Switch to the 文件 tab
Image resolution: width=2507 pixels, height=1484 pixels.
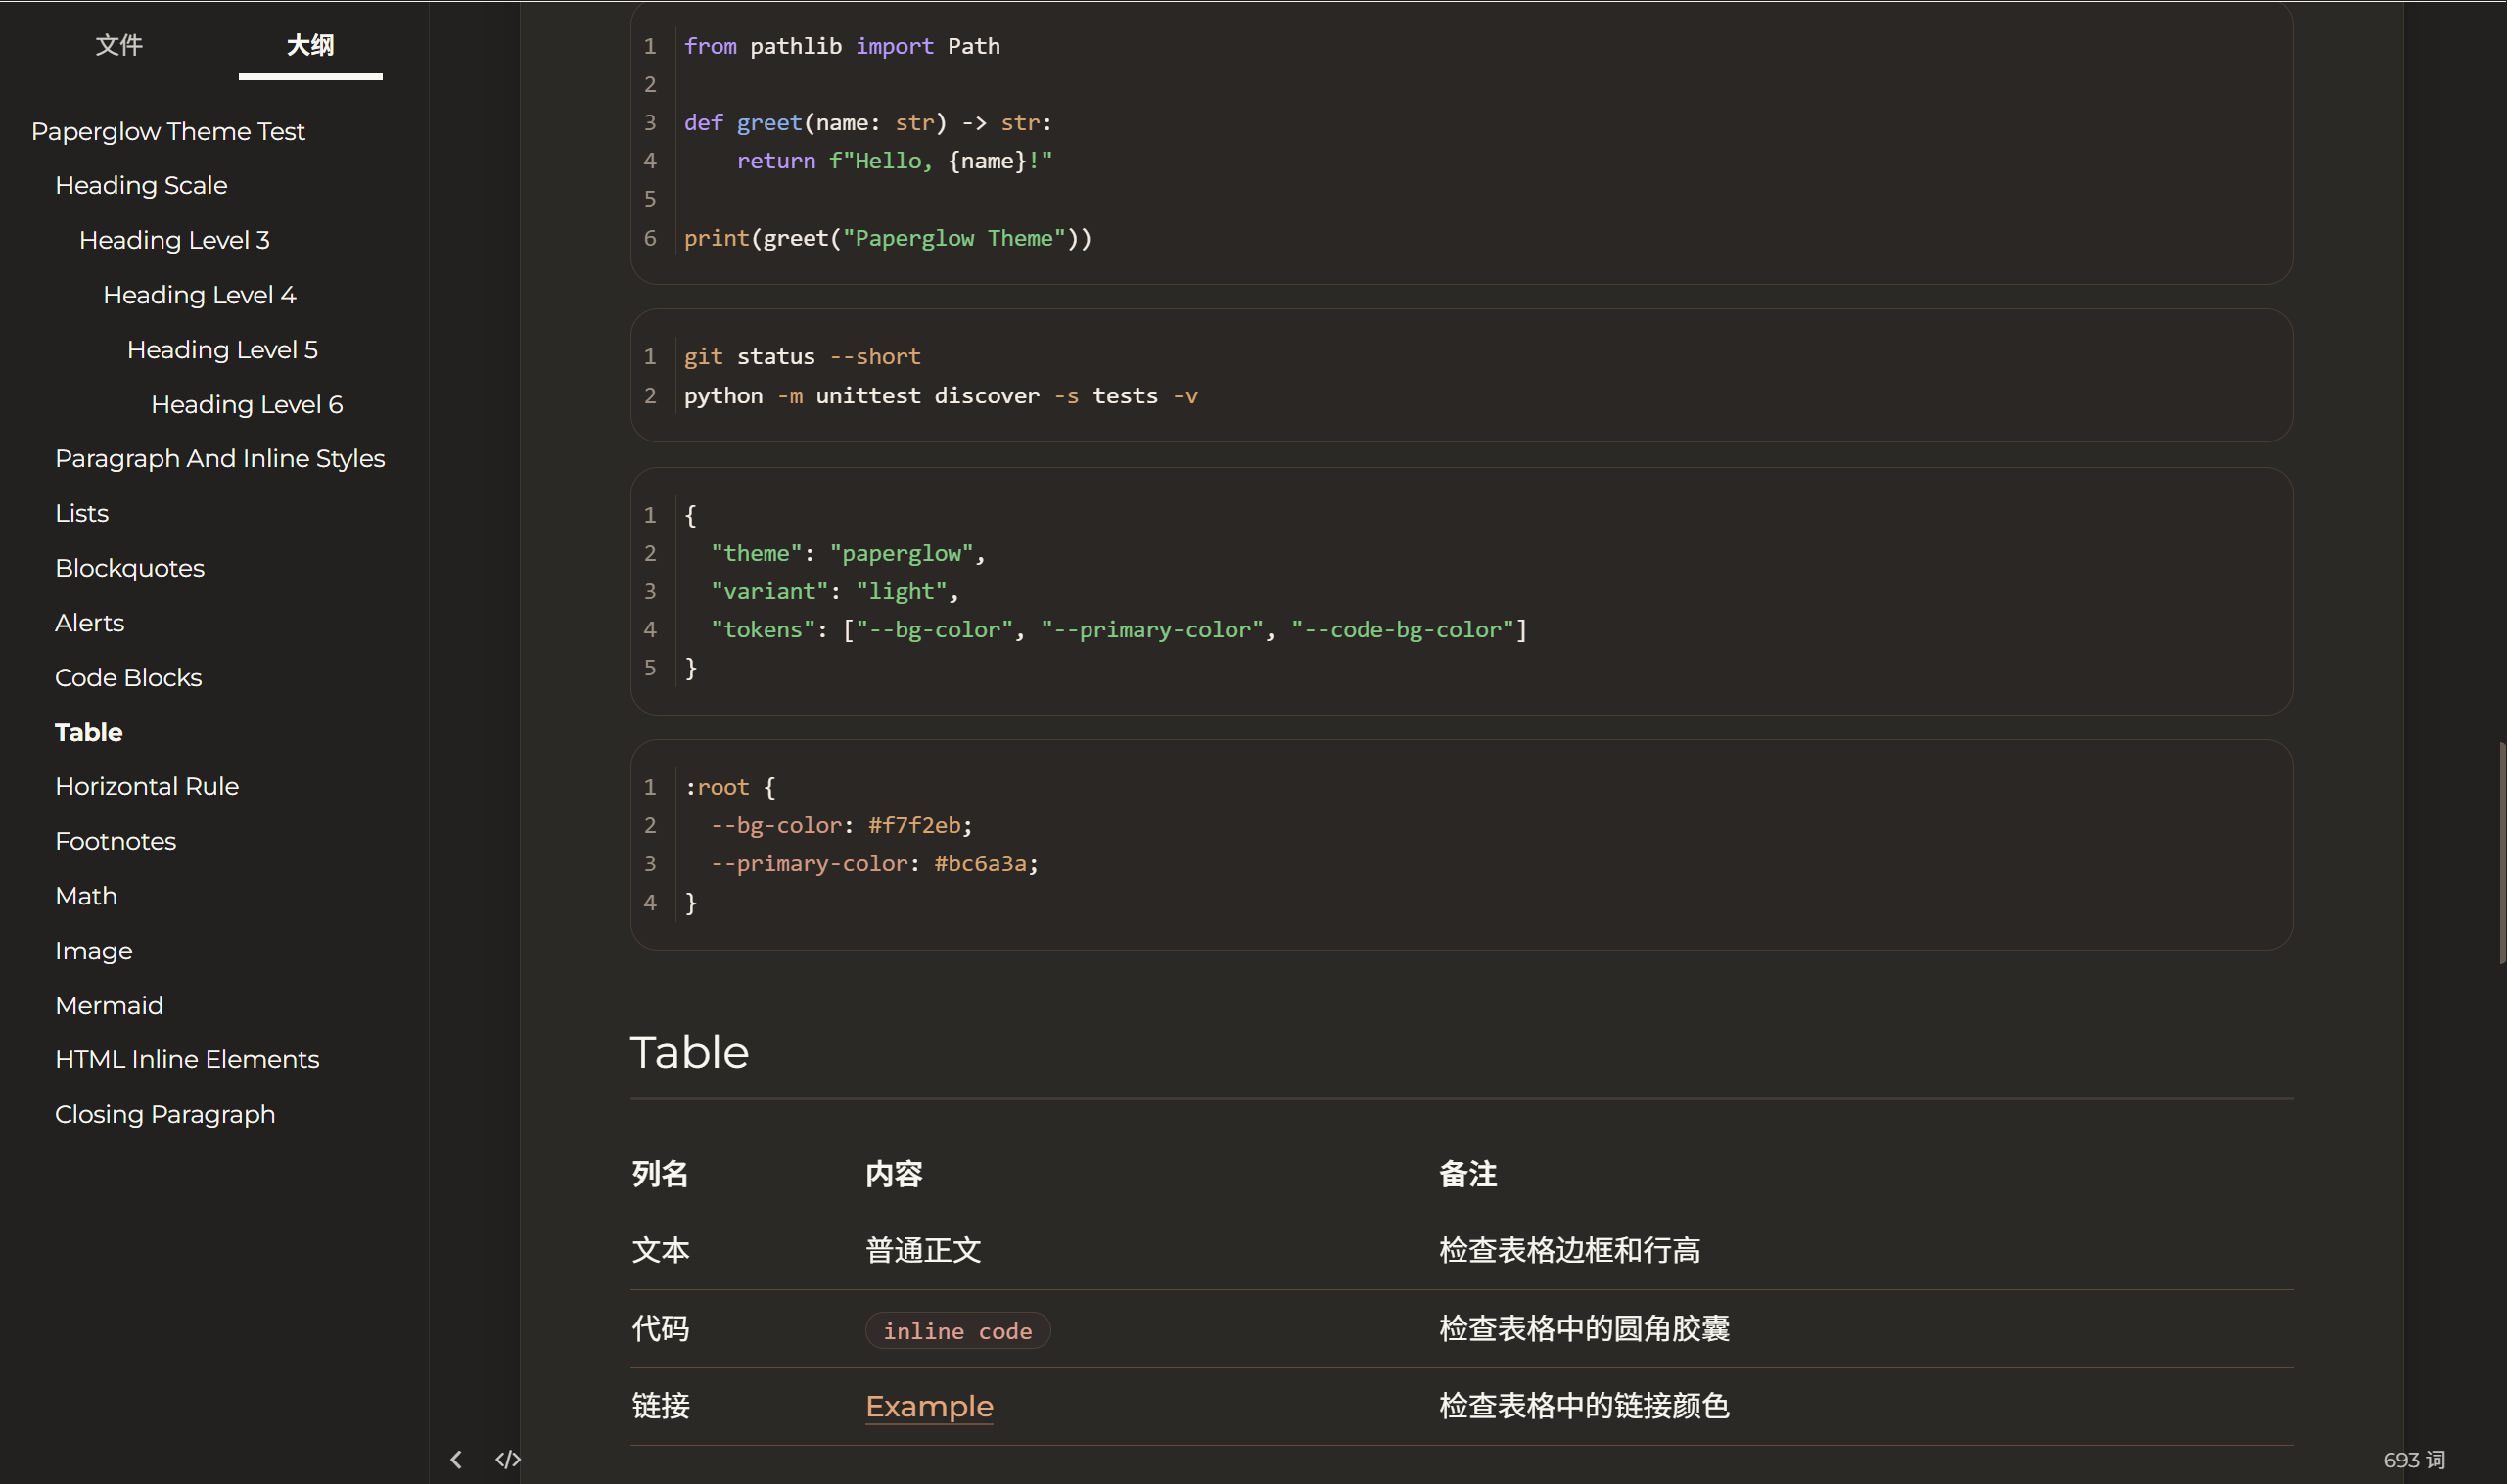119,45
